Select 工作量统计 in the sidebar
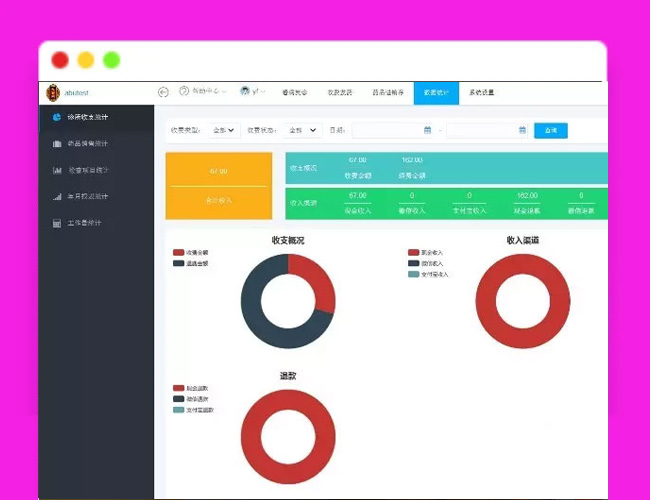This screenshot has width=650, height=500. click(97, 223)
